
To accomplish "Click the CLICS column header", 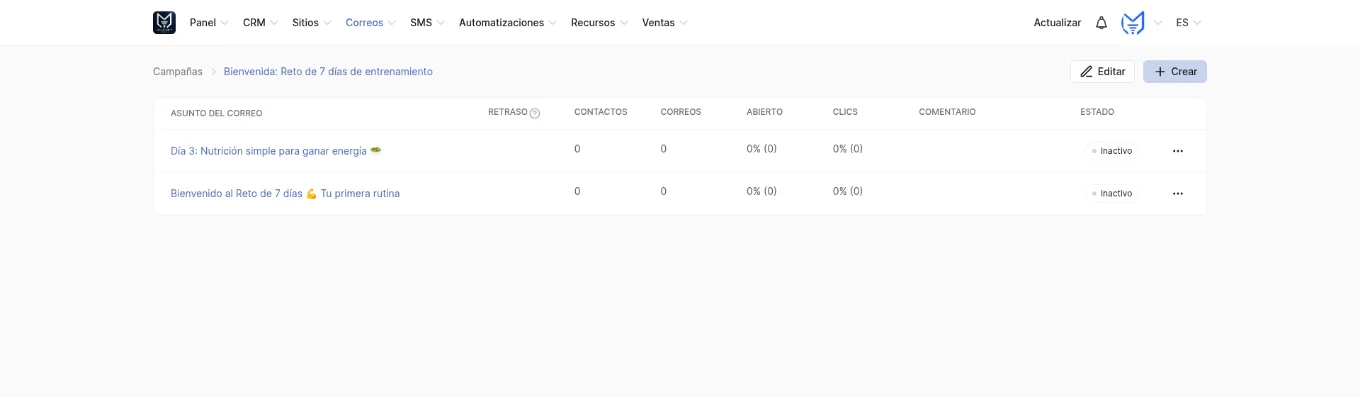I will pos(845,112).
